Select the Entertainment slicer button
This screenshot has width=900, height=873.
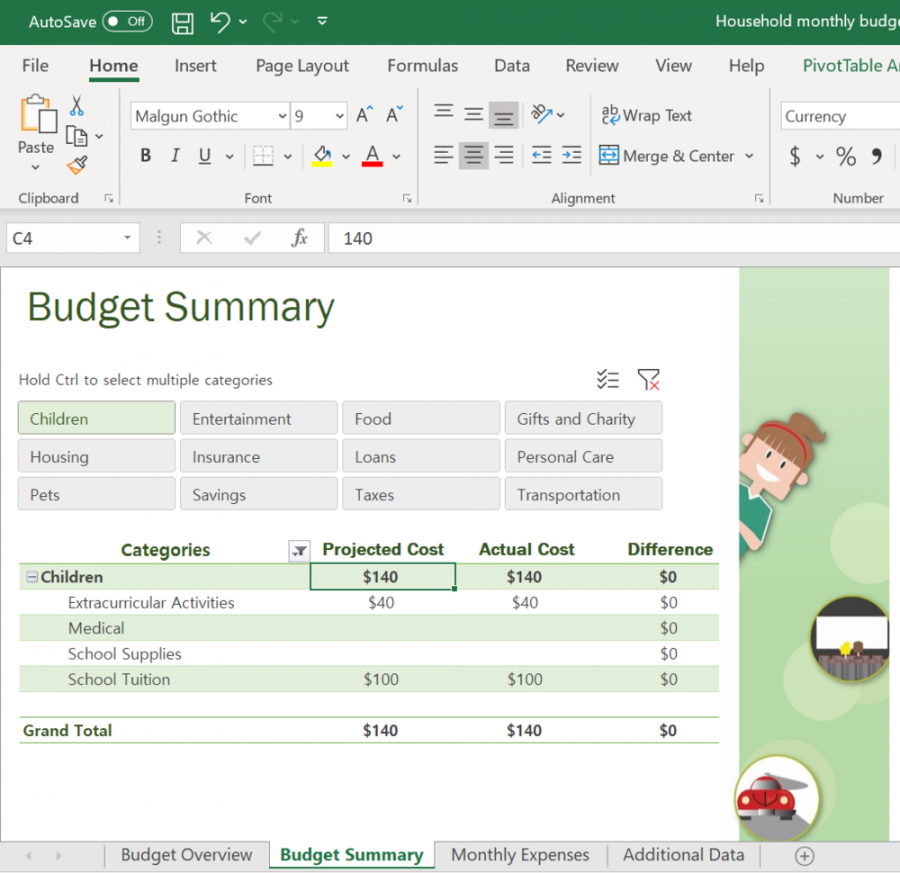coord(258,419)
